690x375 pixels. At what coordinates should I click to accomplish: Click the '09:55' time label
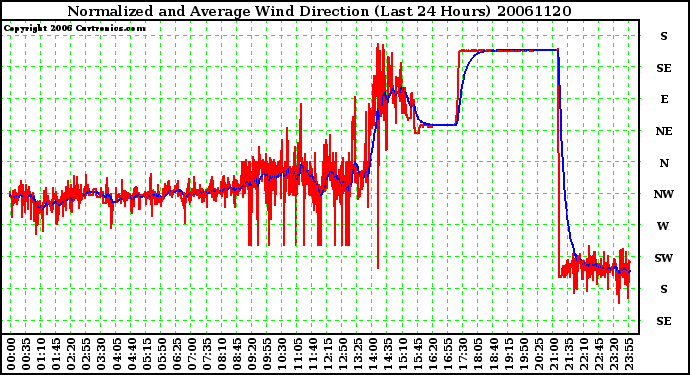point(267,354)
